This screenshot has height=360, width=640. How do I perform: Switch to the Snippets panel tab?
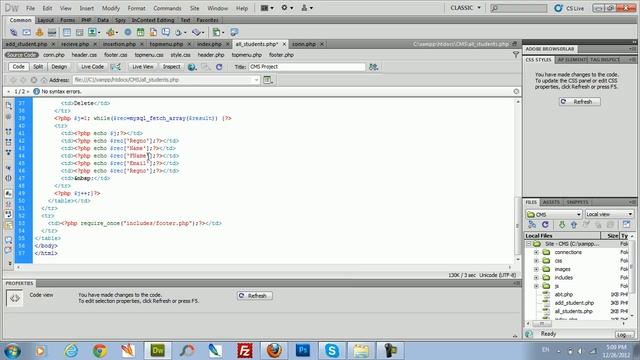coord(577,202)
